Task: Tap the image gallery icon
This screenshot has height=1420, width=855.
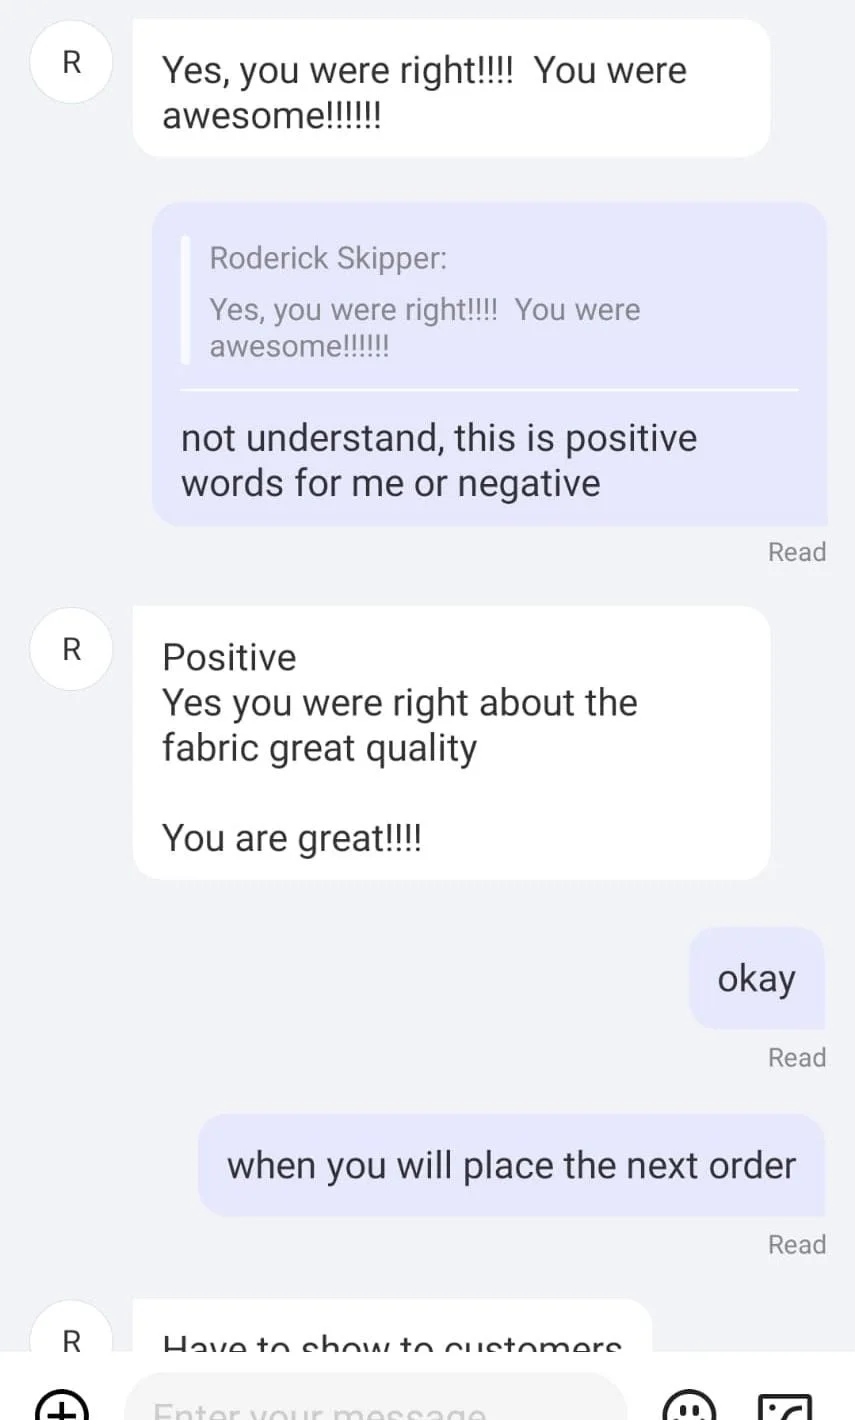Action: coord(785,1407)
